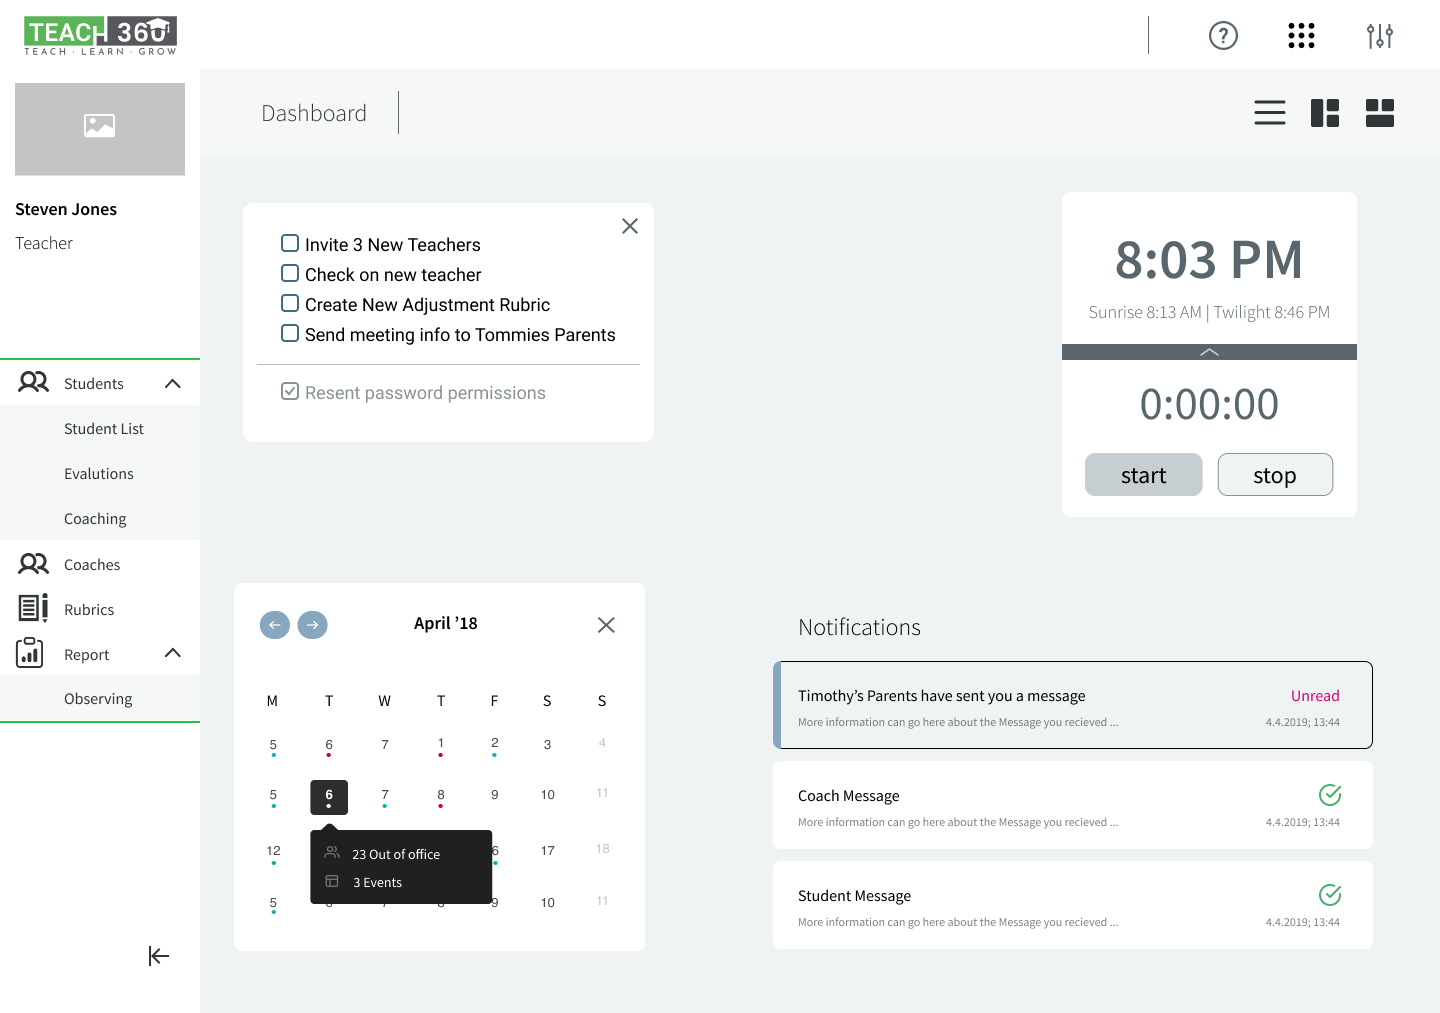Switch to two-column layout view icon

1325,113
